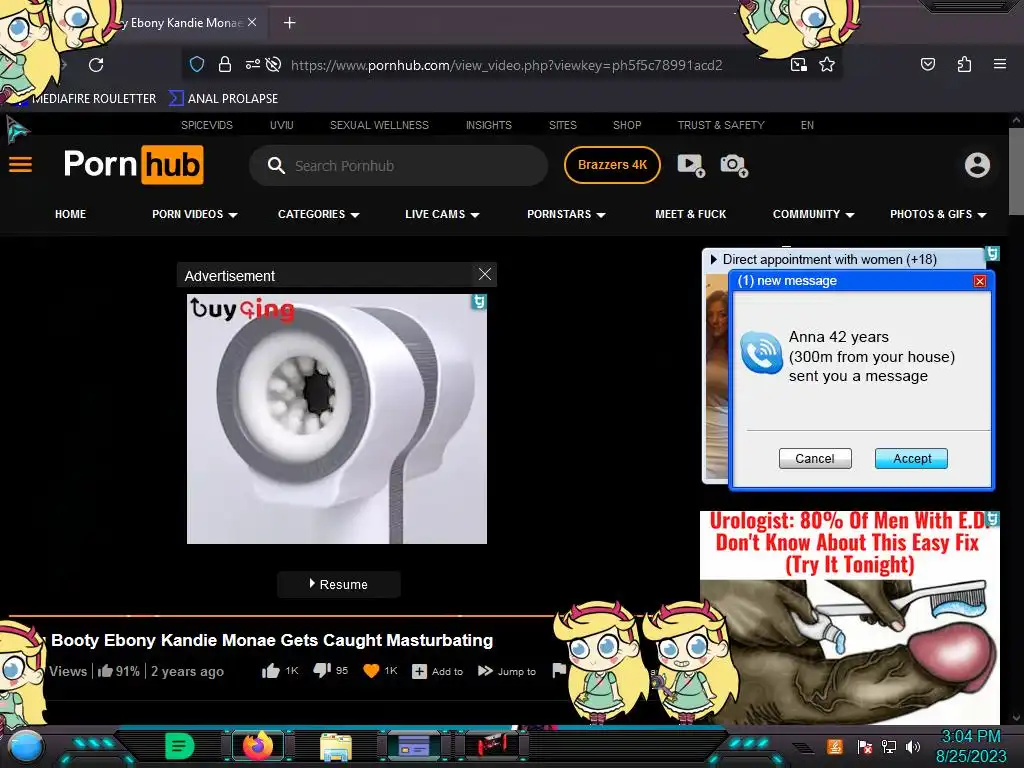1024x768 pixels.
Task: Open the SPICEVIDS top link
Action: [x=206, y=125]
